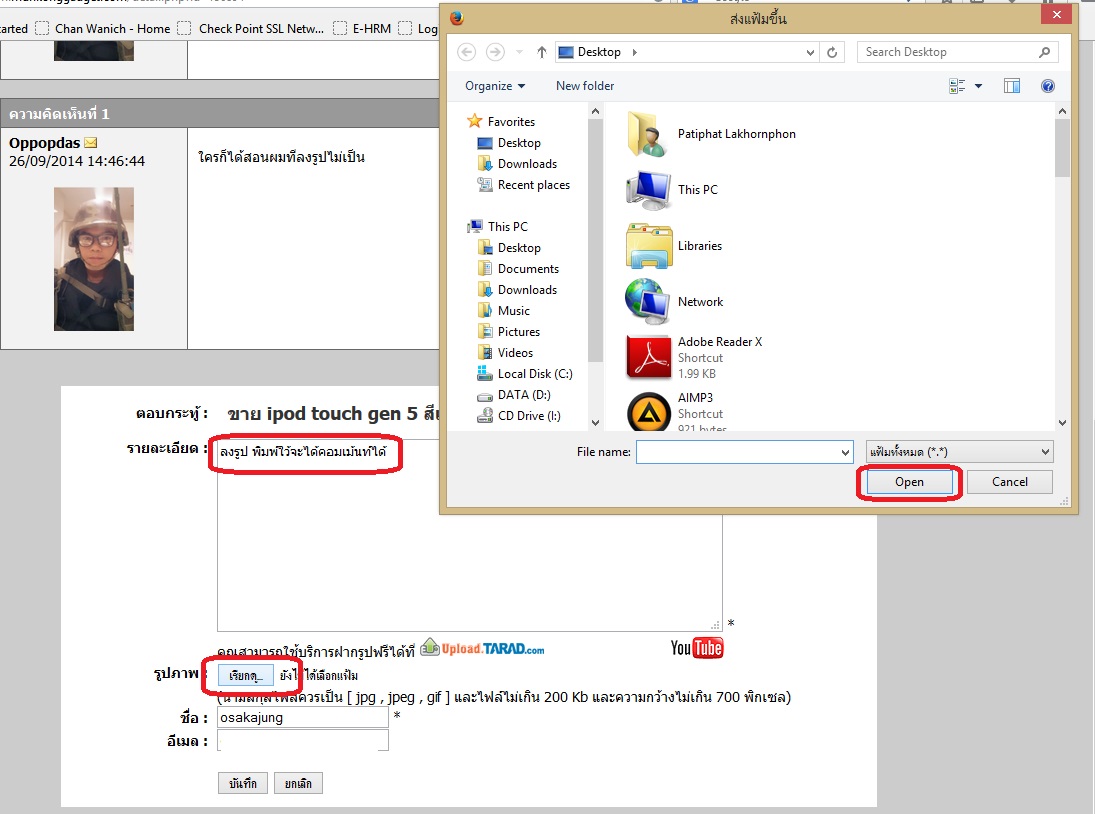
Task: Click the Oppopdas profile photo
Action: click(x=94, y=259)
